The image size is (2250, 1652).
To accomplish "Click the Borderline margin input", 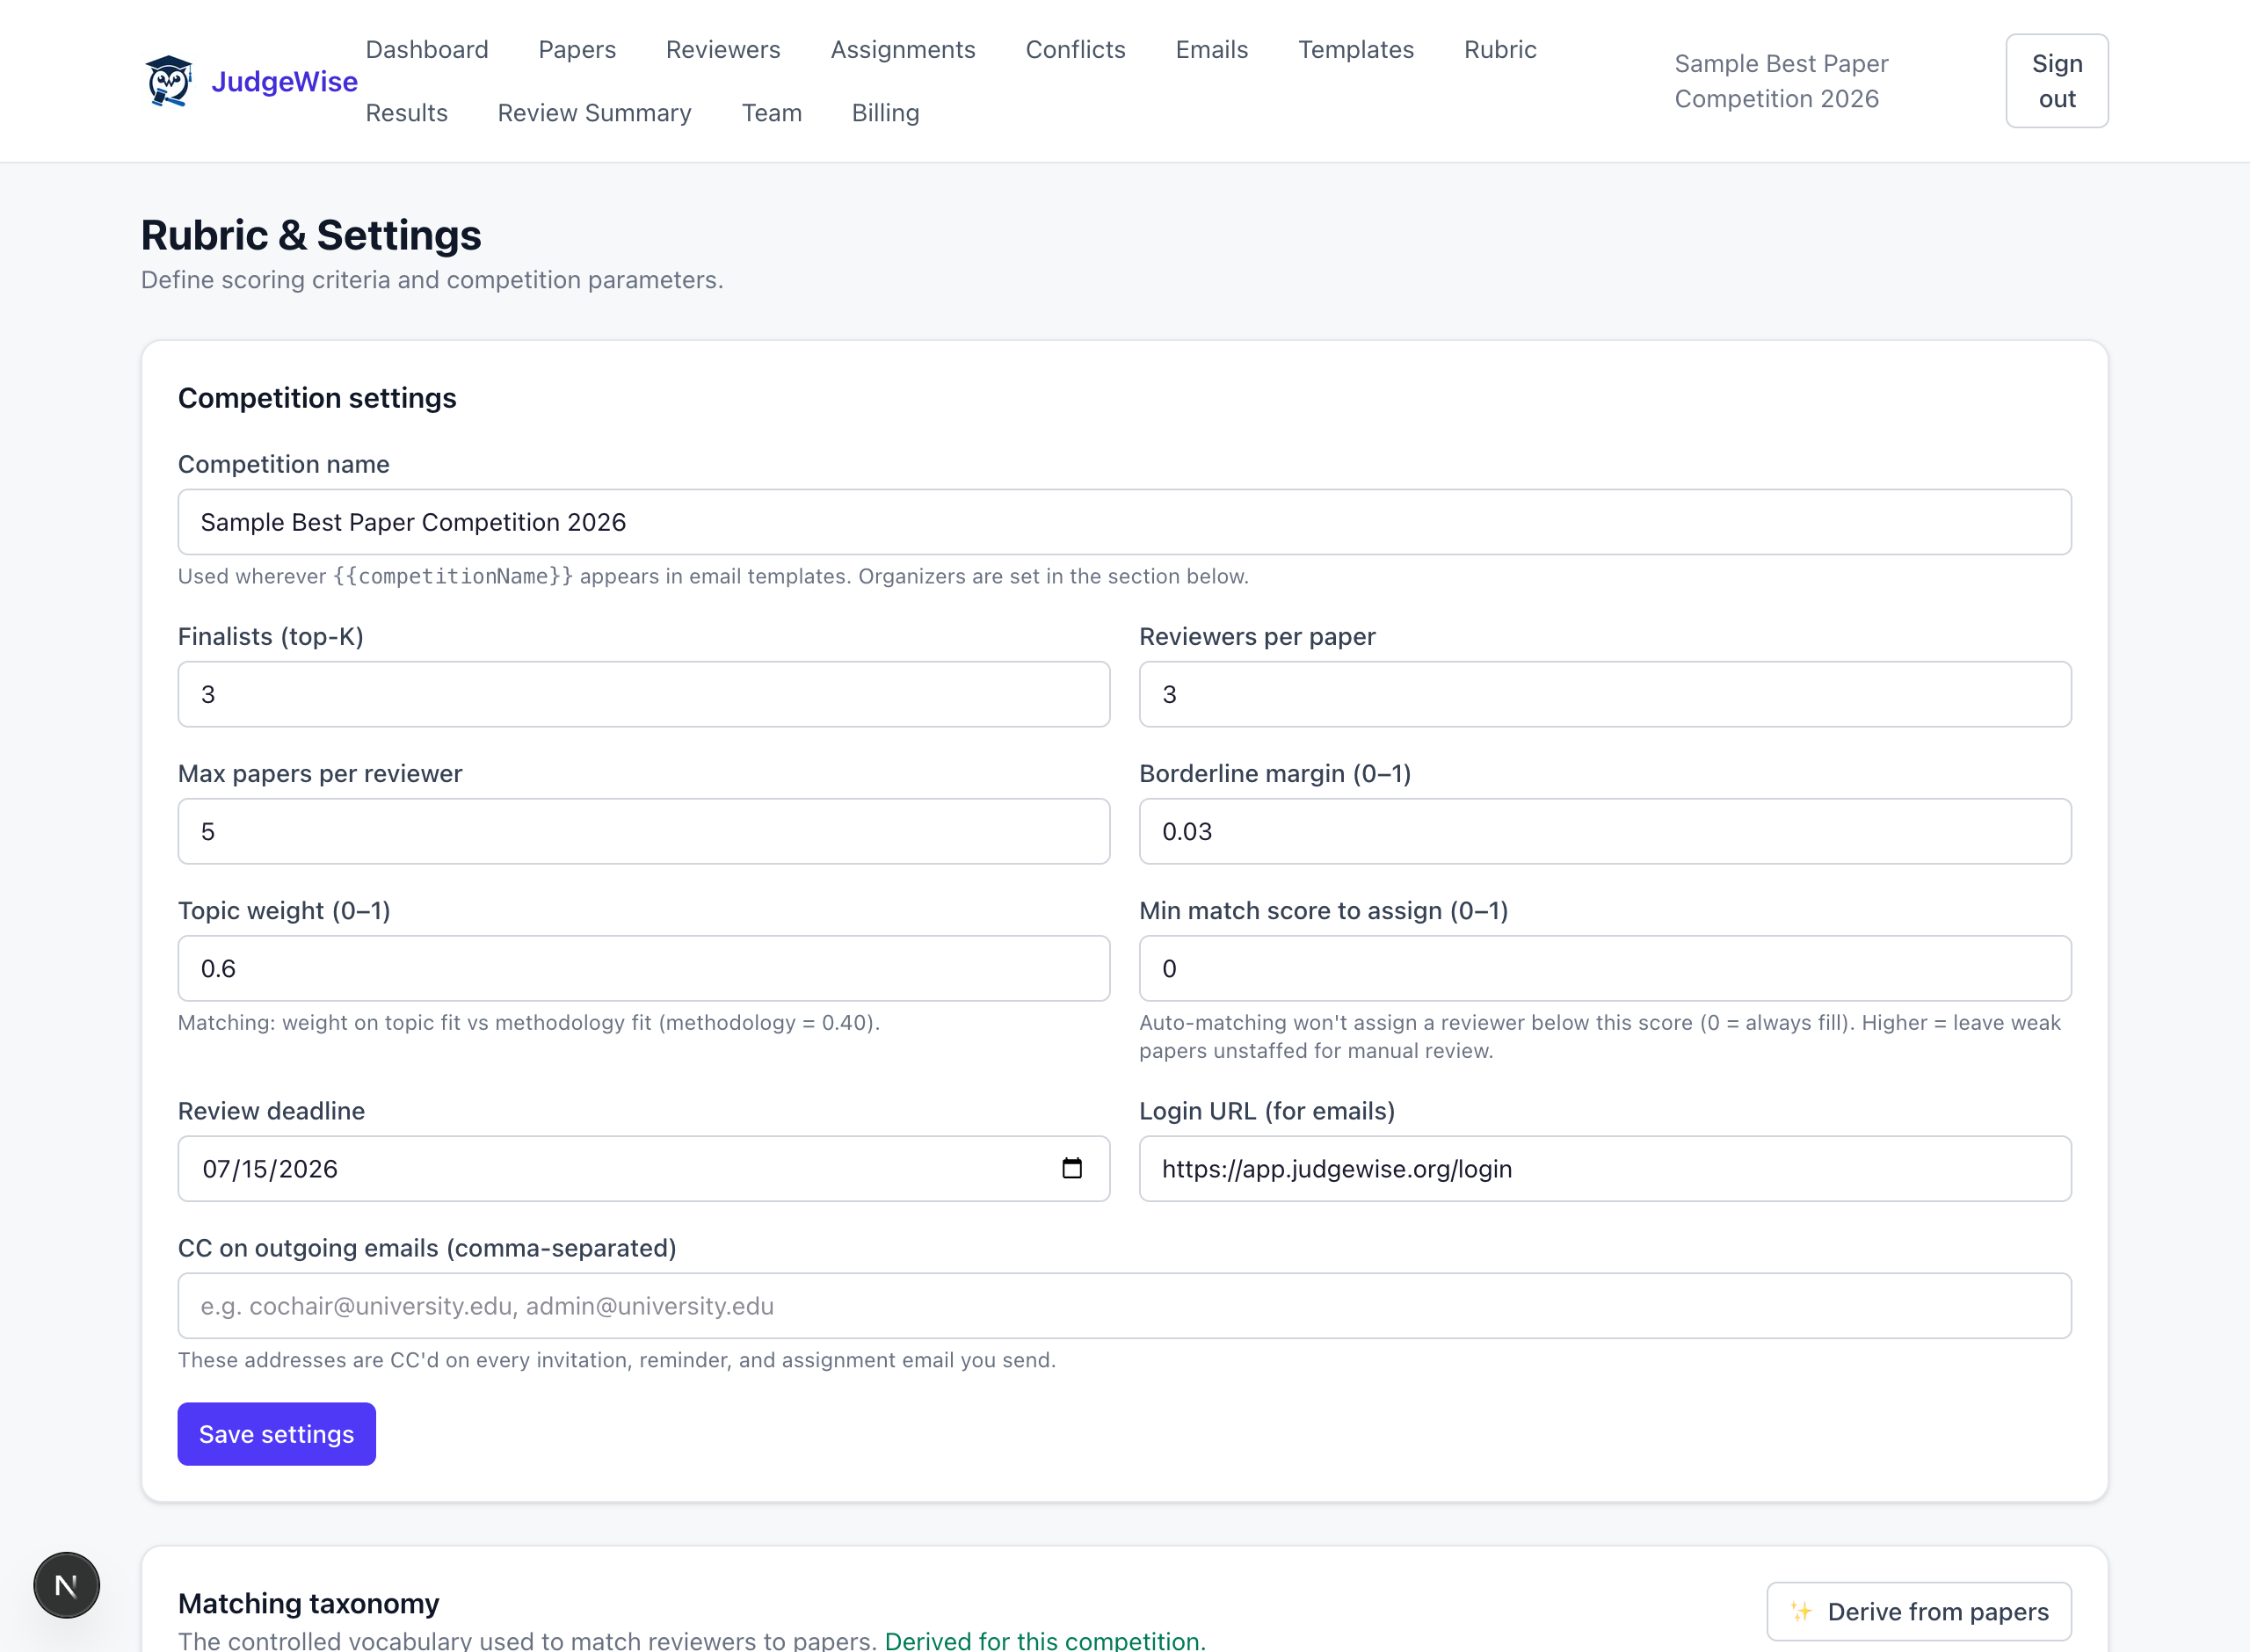I will pos(1604,831).
